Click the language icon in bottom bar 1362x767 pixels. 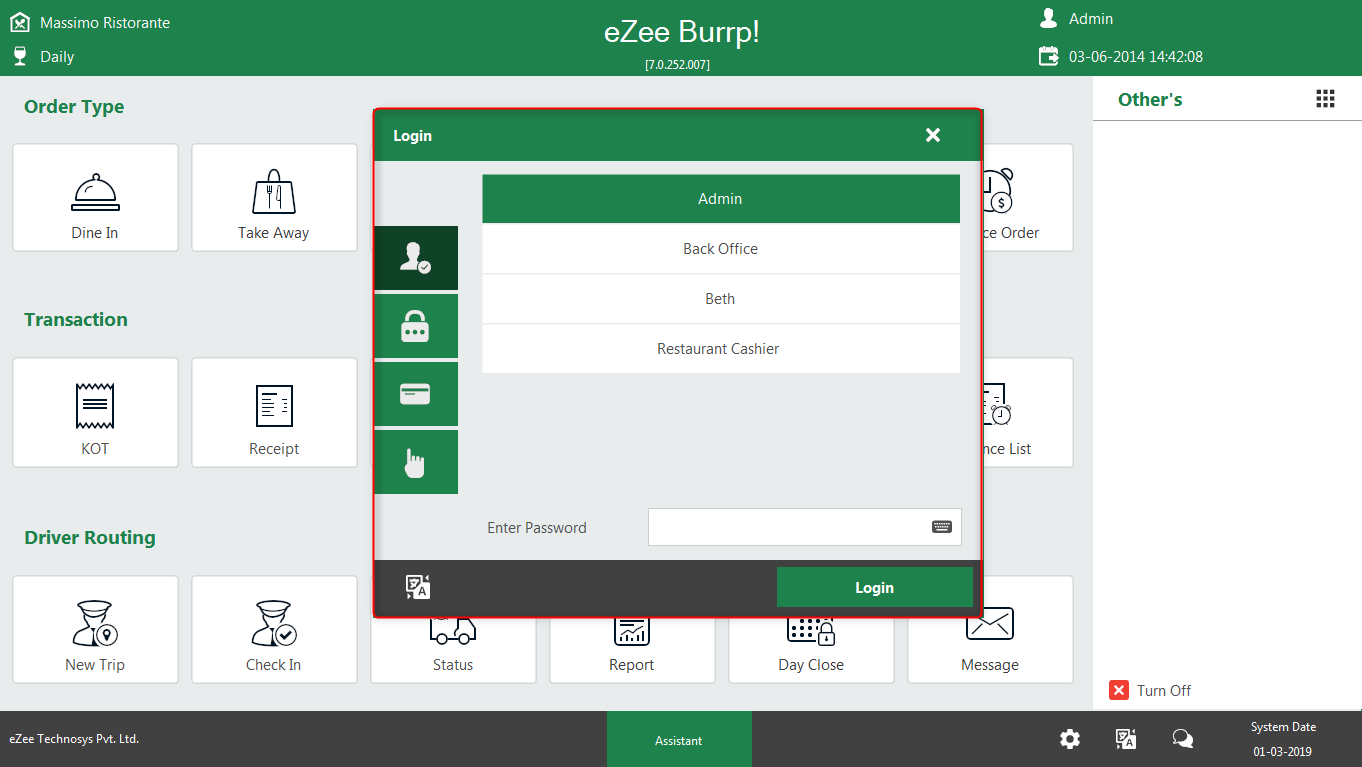pyautogui.click(x=1126, y=739)
